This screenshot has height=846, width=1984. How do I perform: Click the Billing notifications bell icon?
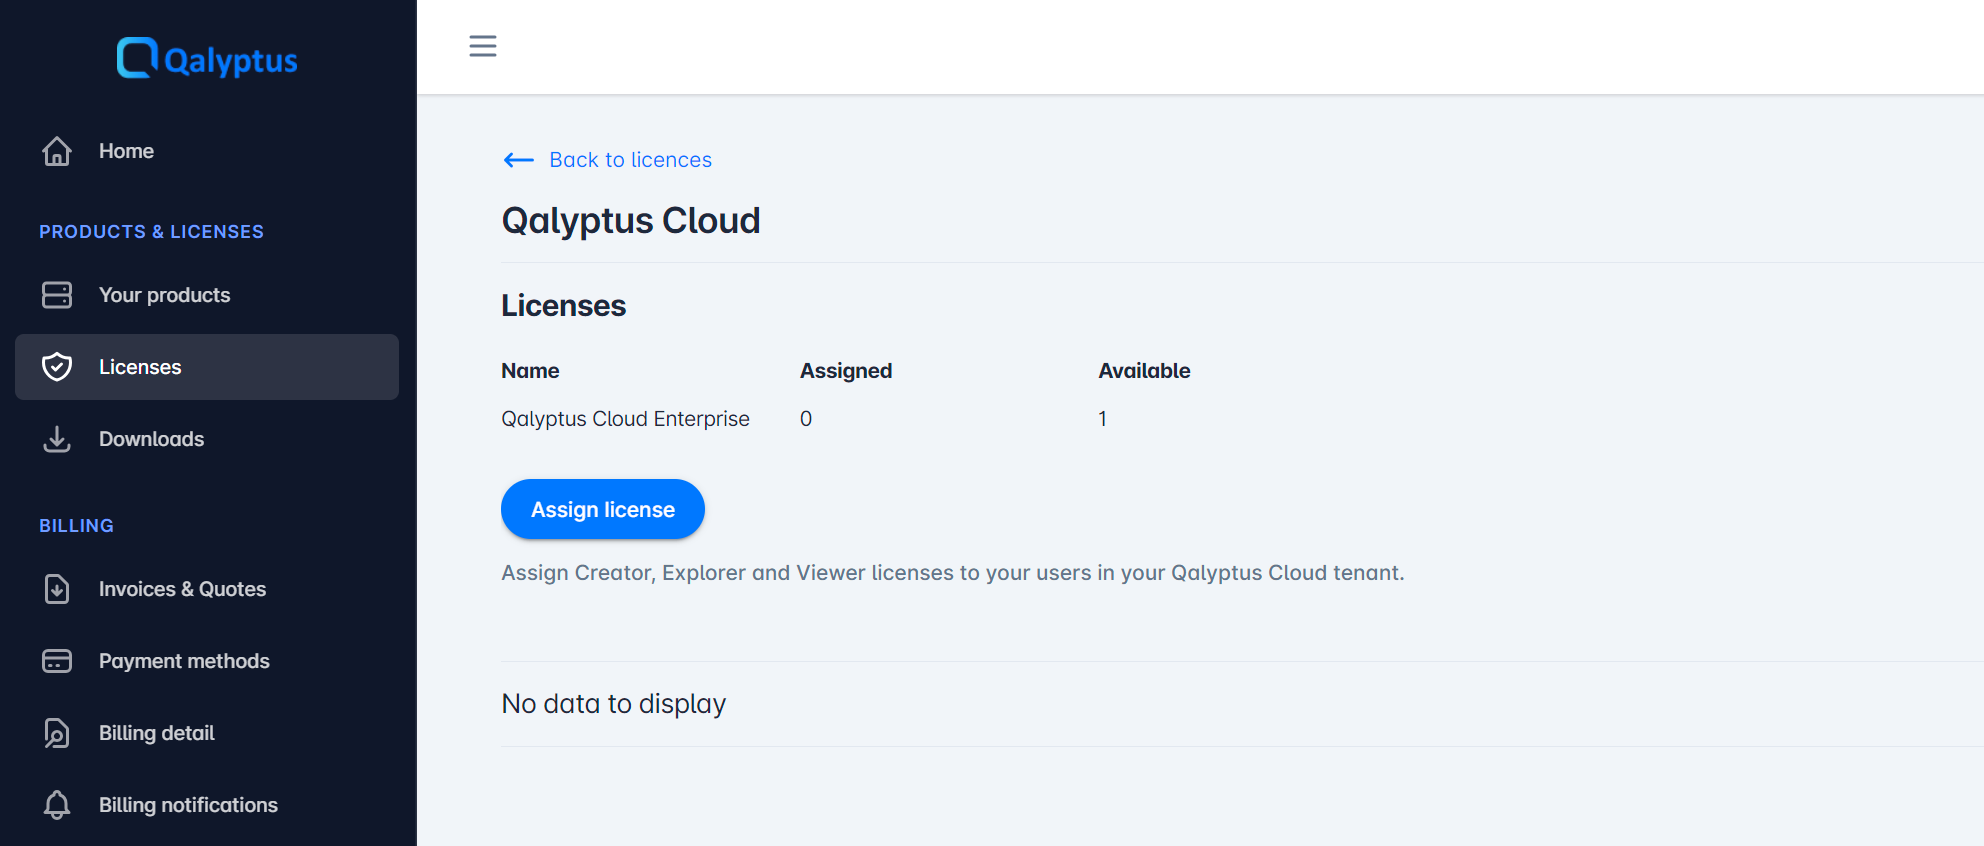coord(57,805)
